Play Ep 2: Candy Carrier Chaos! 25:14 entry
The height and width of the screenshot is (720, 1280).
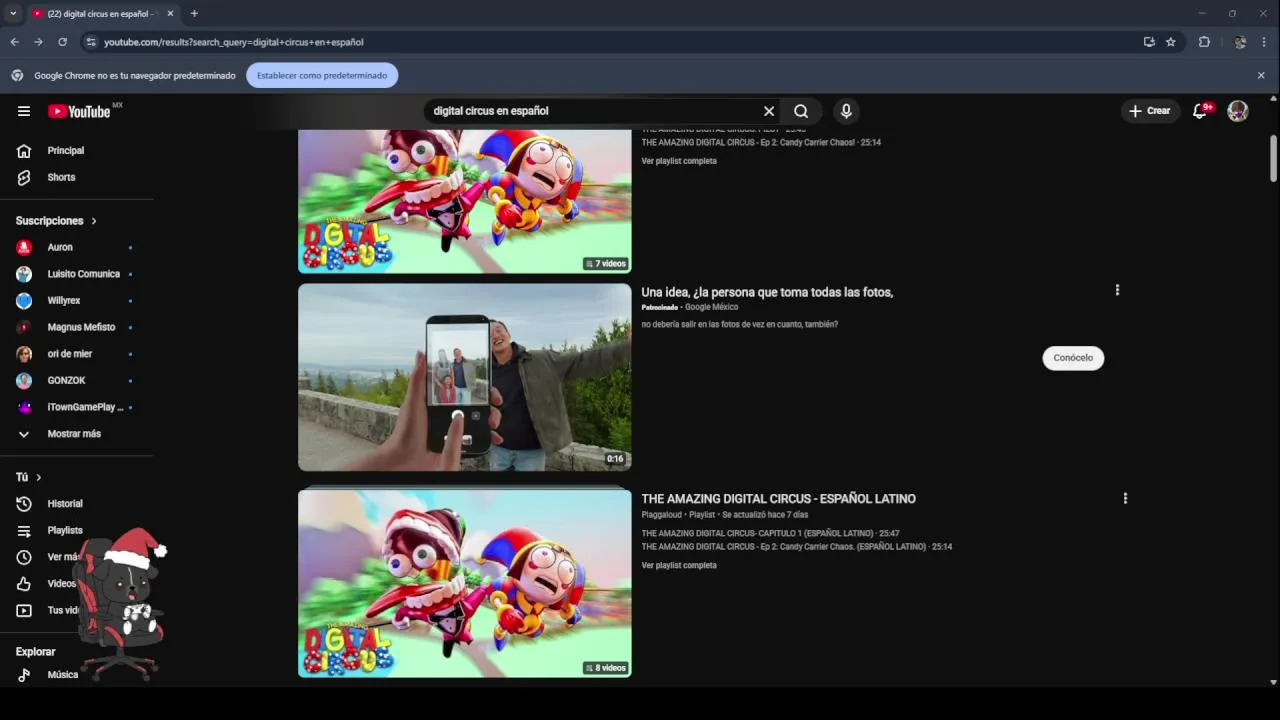(x=761, y=143)
